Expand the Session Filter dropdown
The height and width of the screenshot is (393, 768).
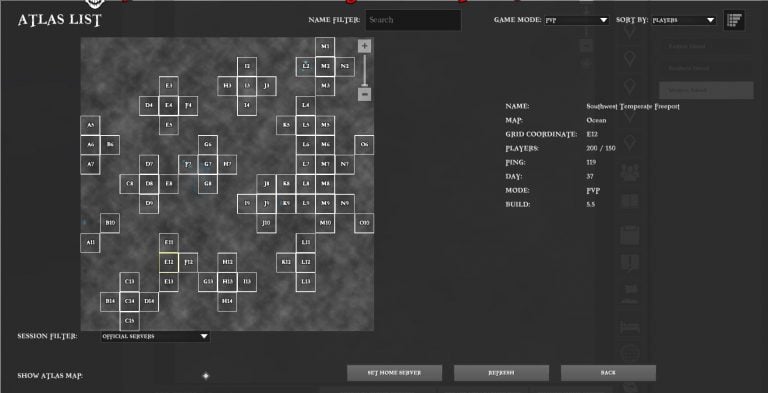point(155,336)
